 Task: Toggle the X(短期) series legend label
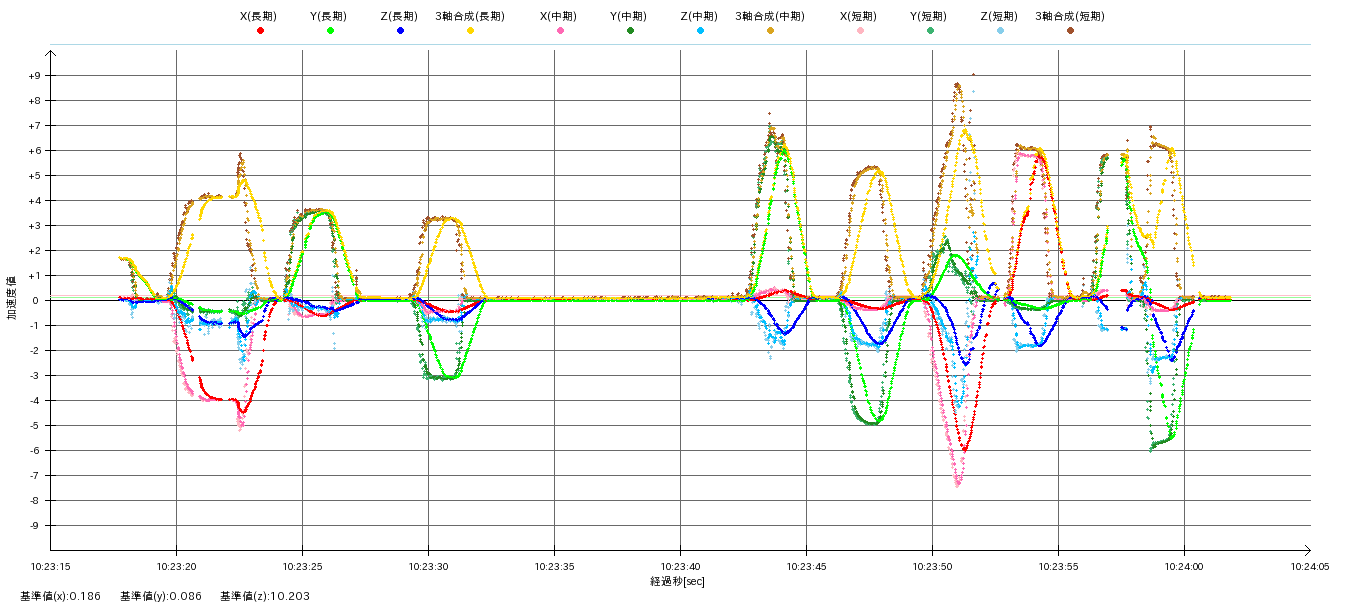(x=858, y=16)
